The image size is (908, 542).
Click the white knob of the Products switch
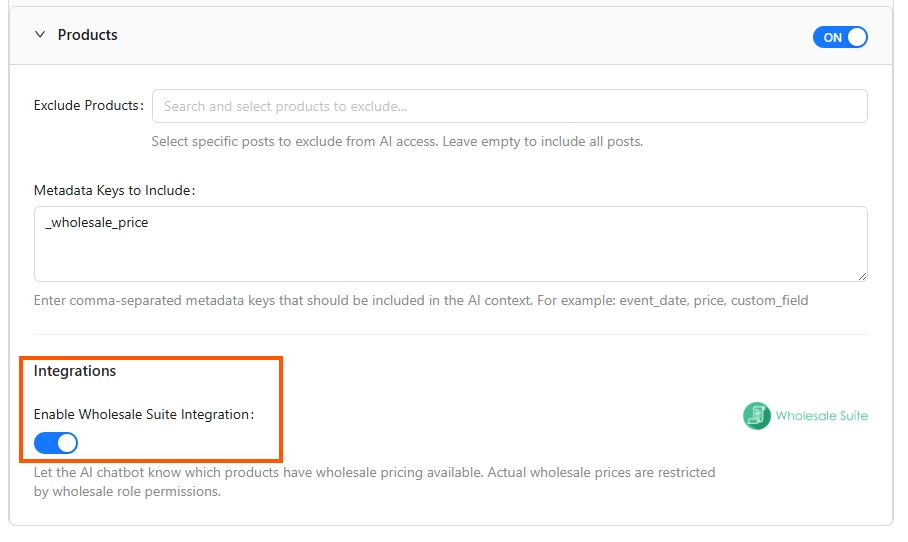[856, 37]
